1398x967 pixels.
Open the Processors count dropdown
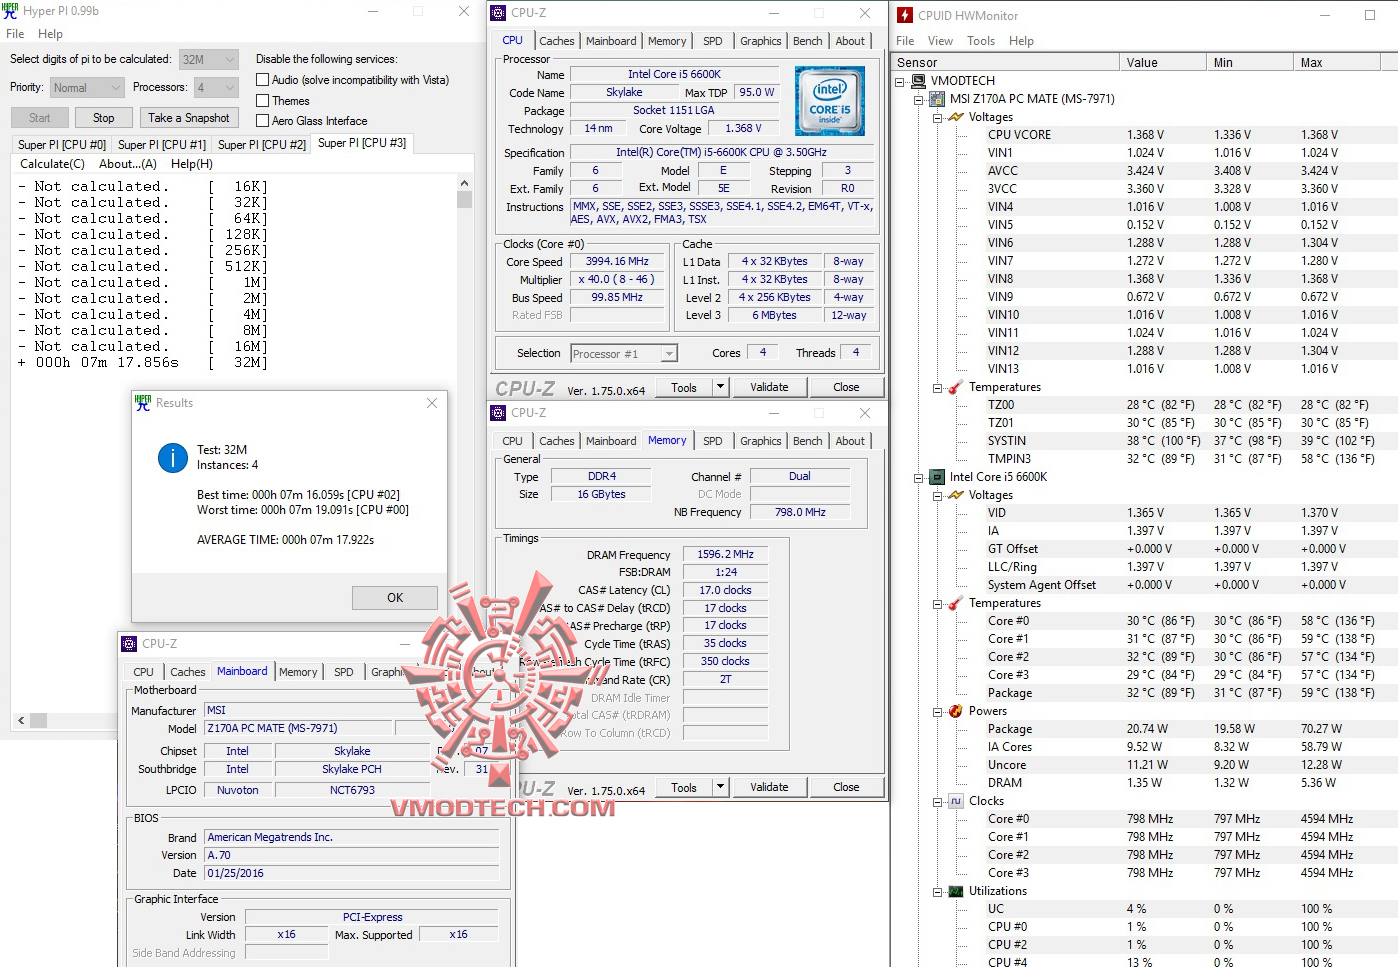[x=216, y=88]
